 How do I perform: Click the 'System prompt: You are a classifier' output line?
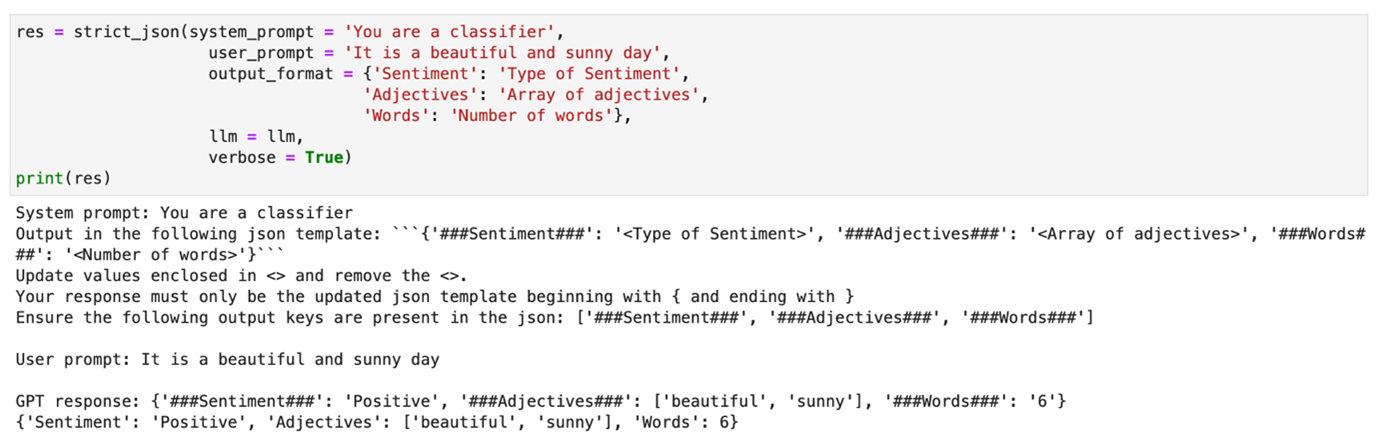pos(184,213)
